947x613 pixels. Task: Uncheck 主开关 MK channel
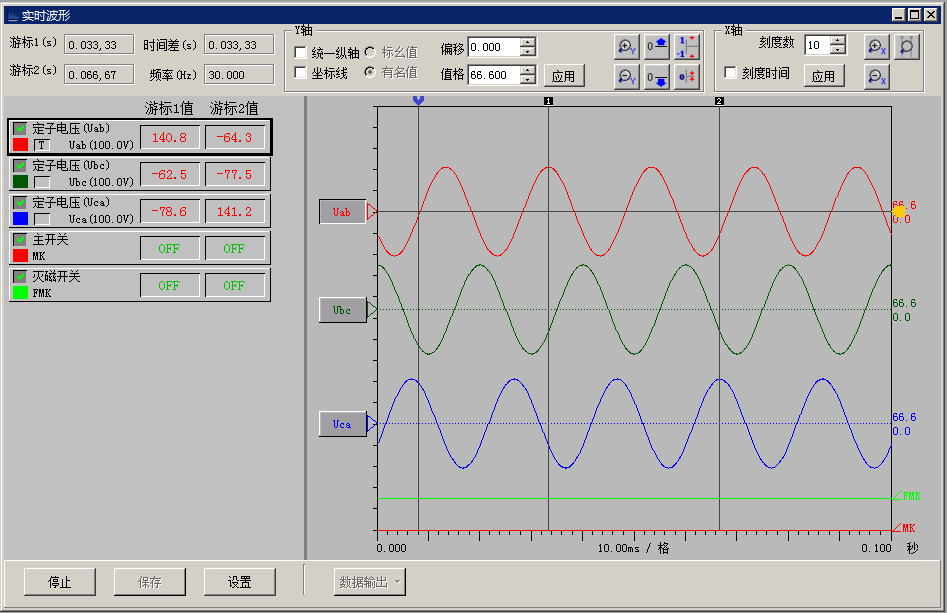20,240
